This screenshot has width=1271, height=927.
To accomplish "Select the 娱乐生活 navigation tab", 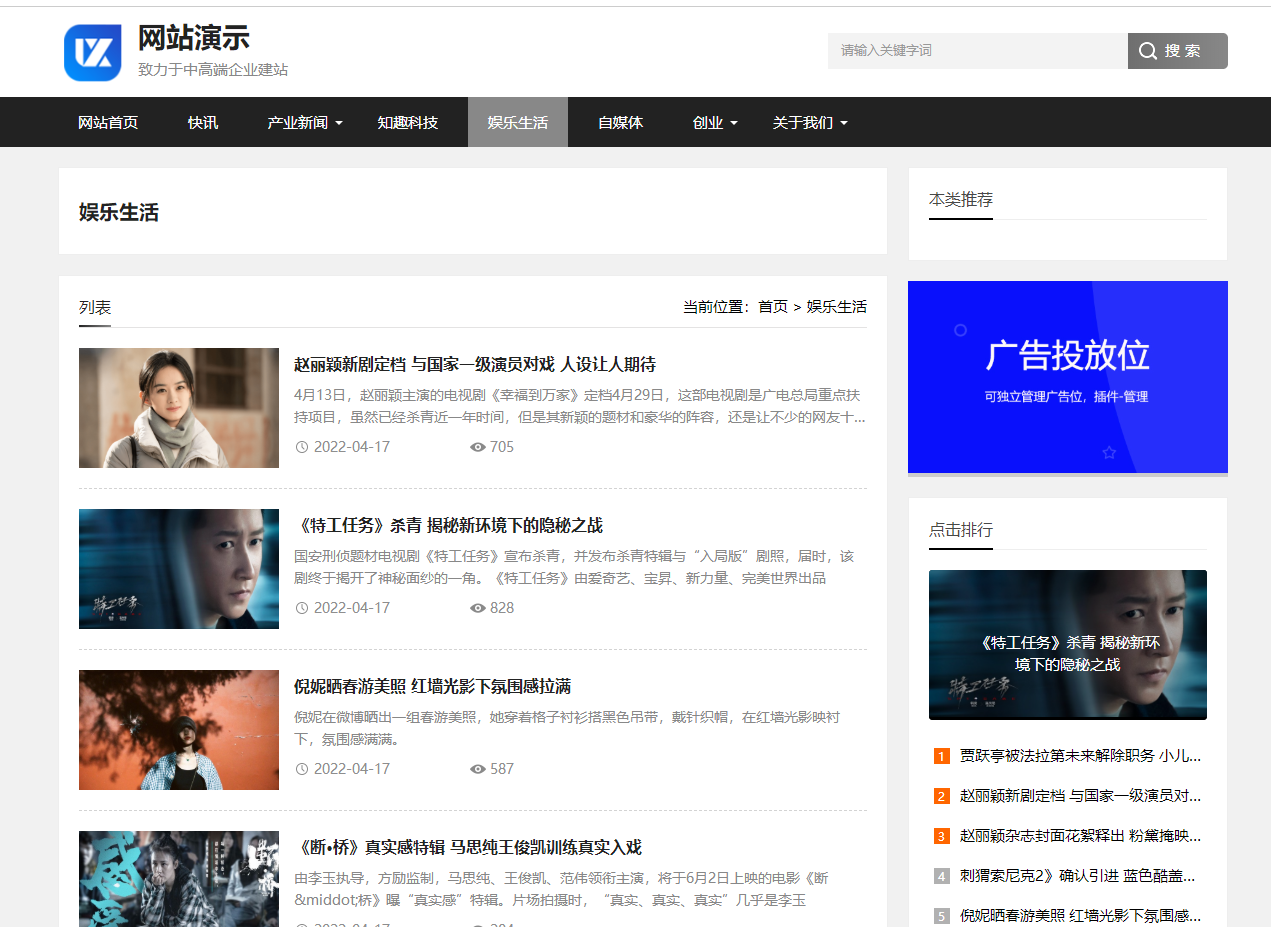I will [518, 122].
